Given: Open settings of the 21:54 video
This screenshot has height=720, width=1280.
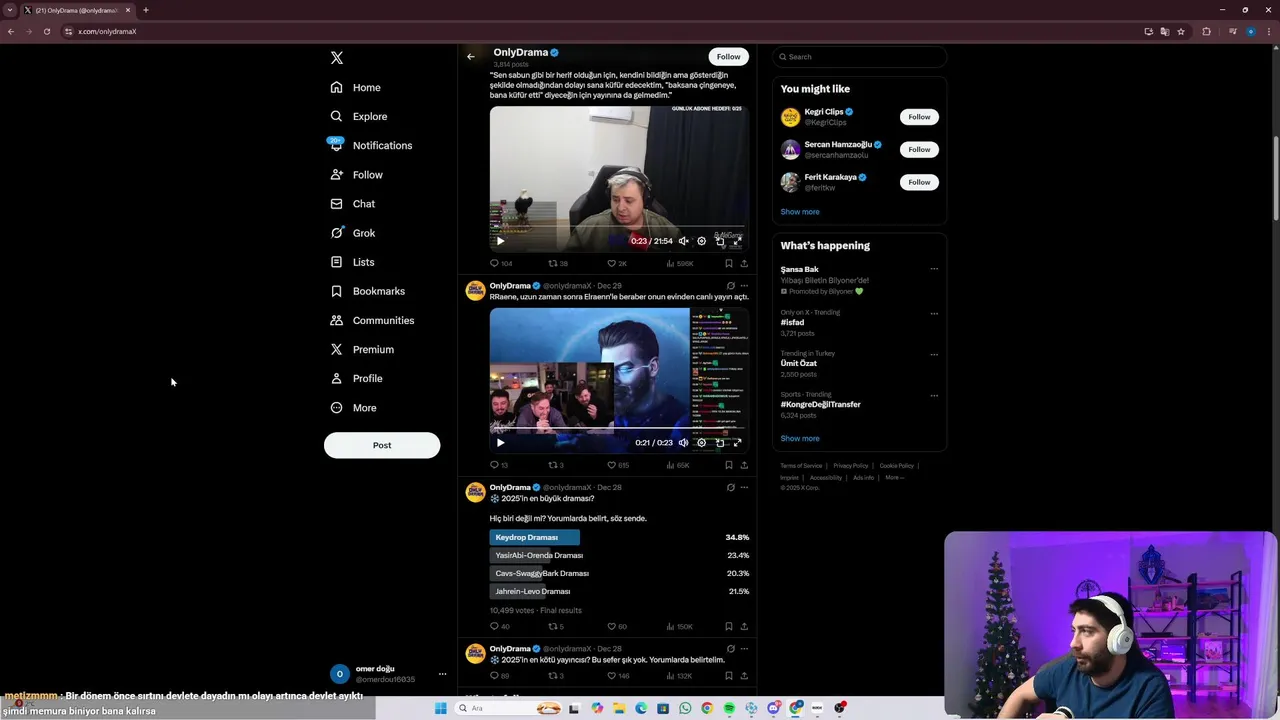Looking at the screenshot, I should pos(701,241).
